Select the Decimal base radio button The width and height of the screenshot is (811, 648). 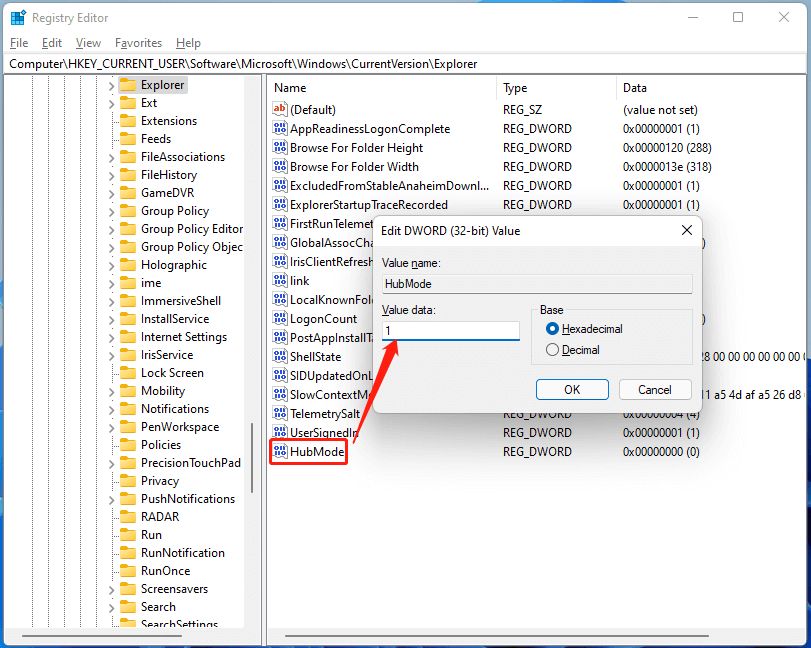(x=552, y=350)
